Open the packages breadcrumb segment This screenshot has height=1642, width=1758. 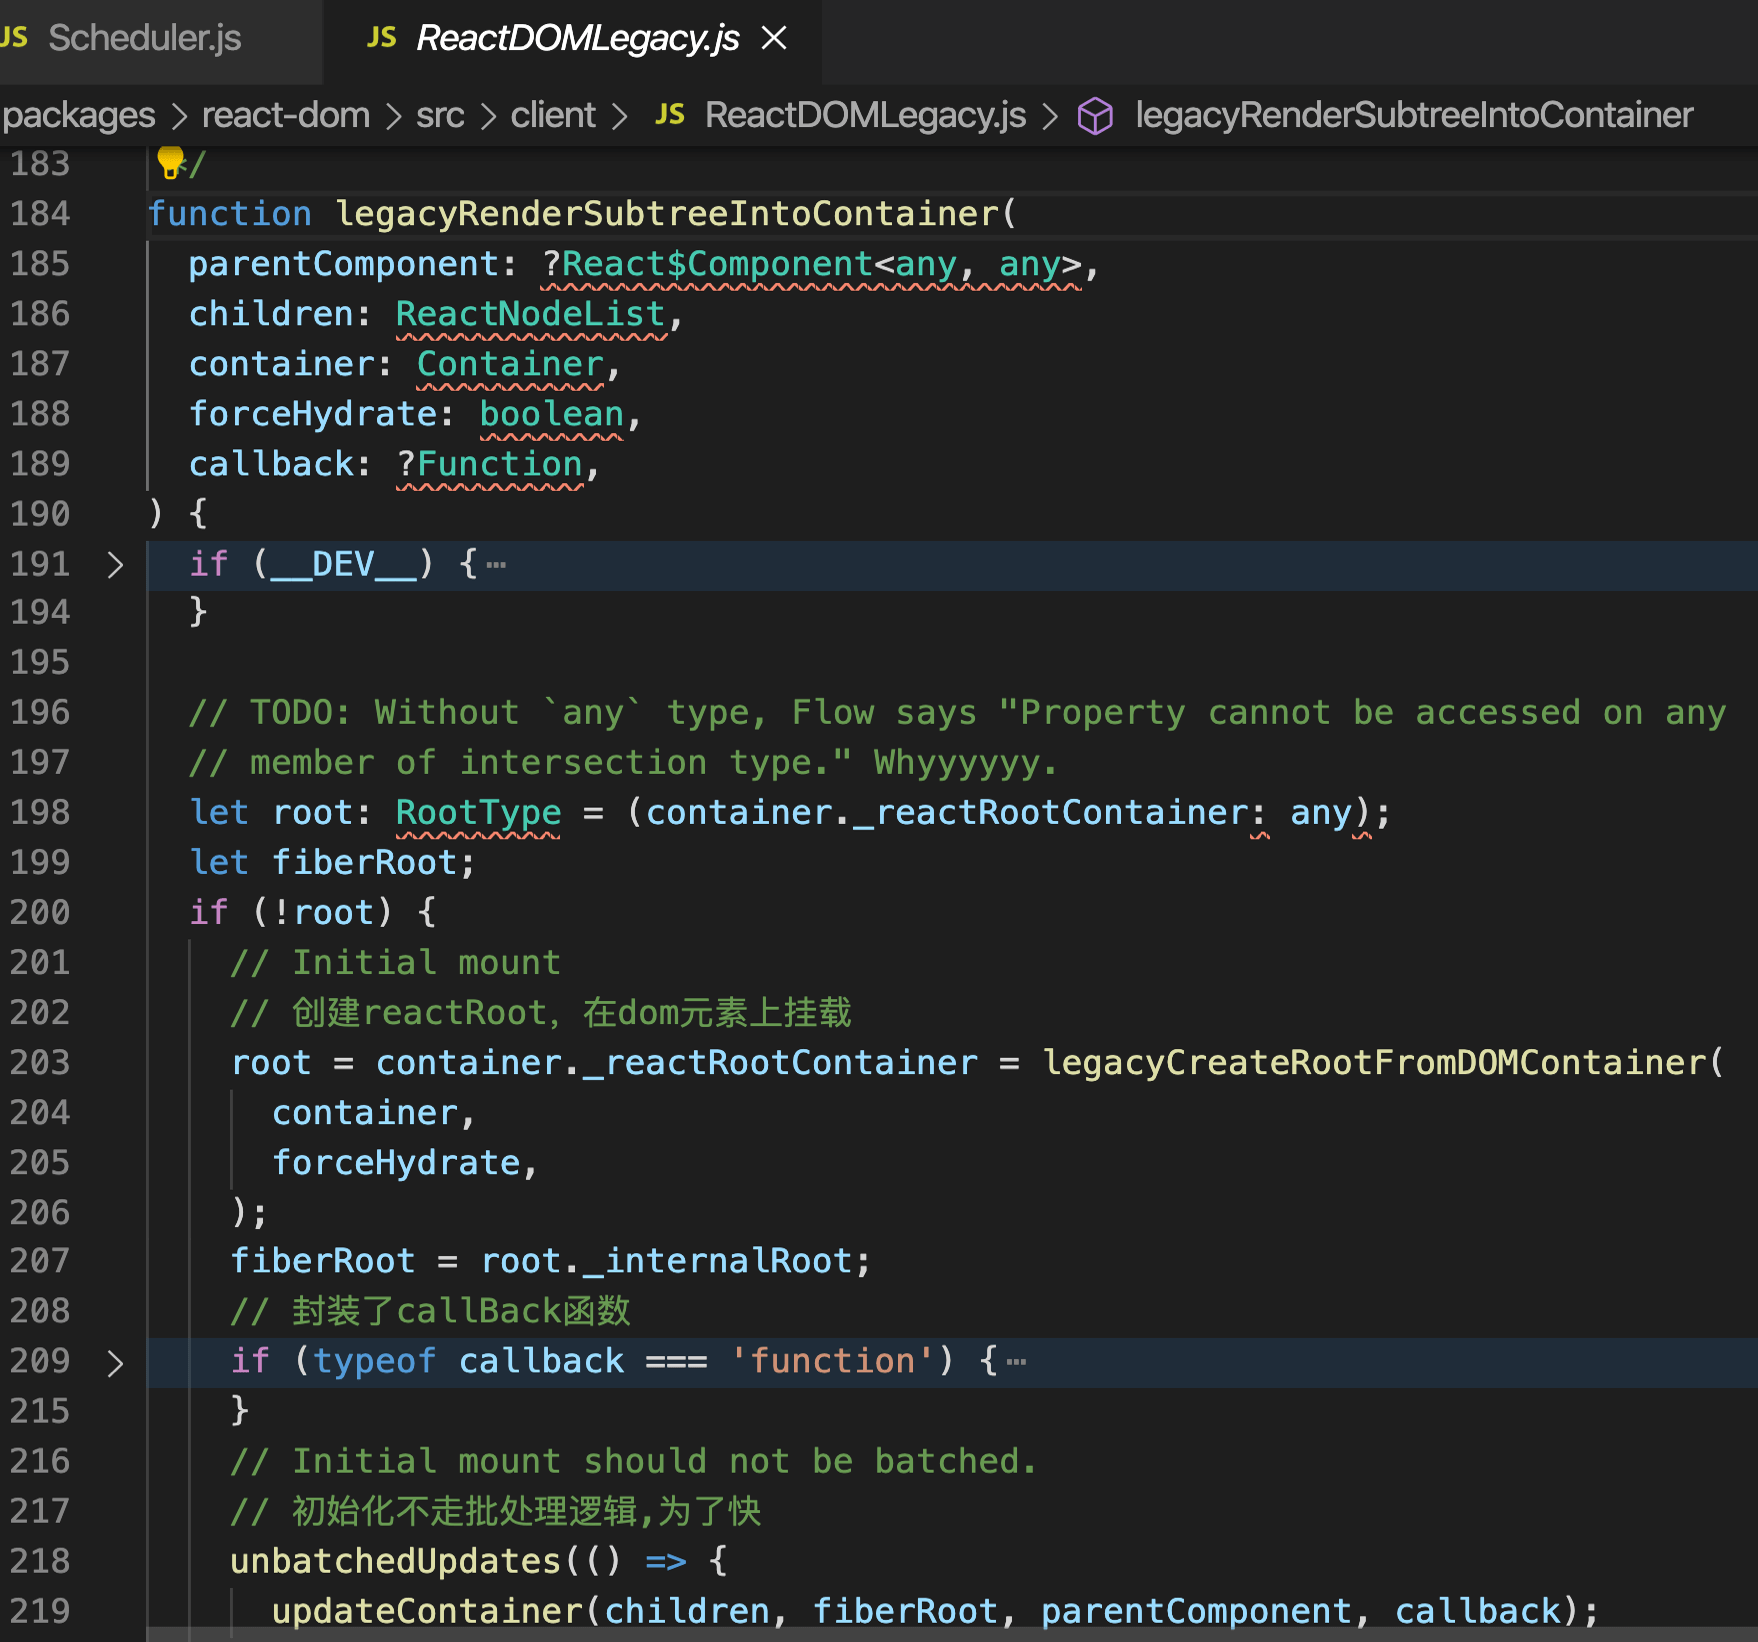pos(79,115)
